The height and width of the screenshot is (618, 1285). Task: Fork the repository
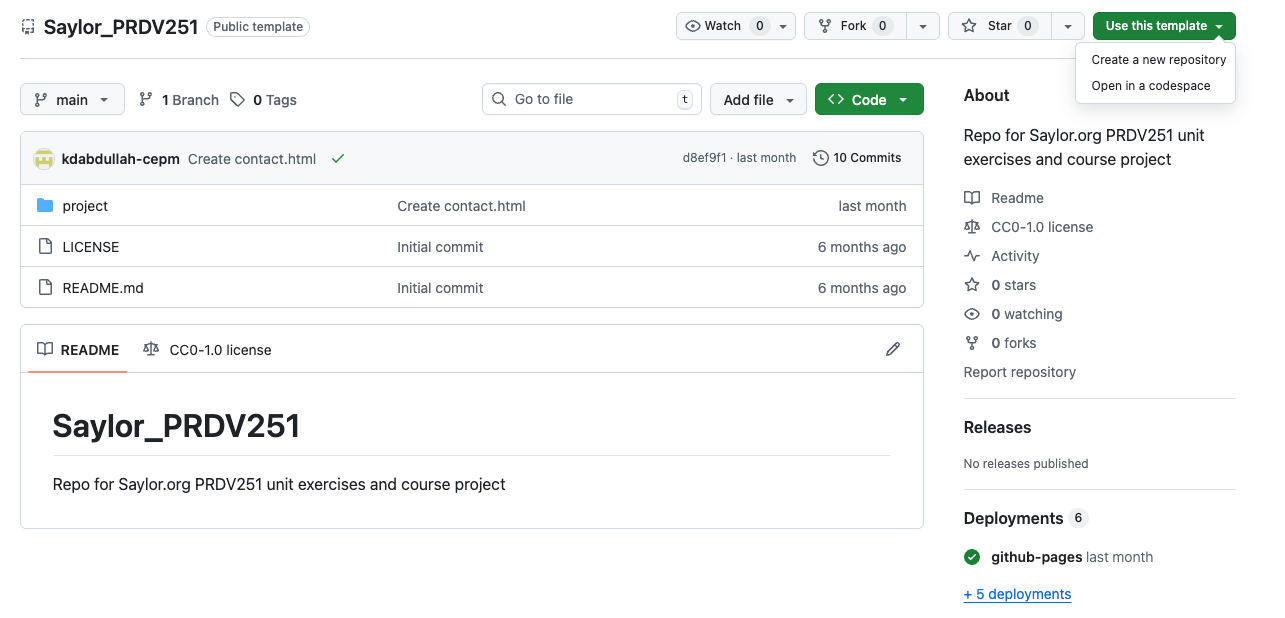click(855, 26)
